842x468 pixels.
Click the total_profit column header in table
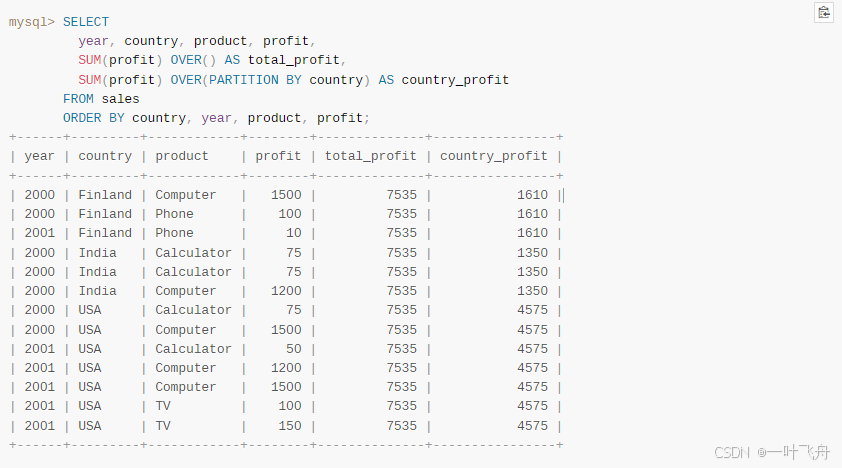click(x=370, y=156)
